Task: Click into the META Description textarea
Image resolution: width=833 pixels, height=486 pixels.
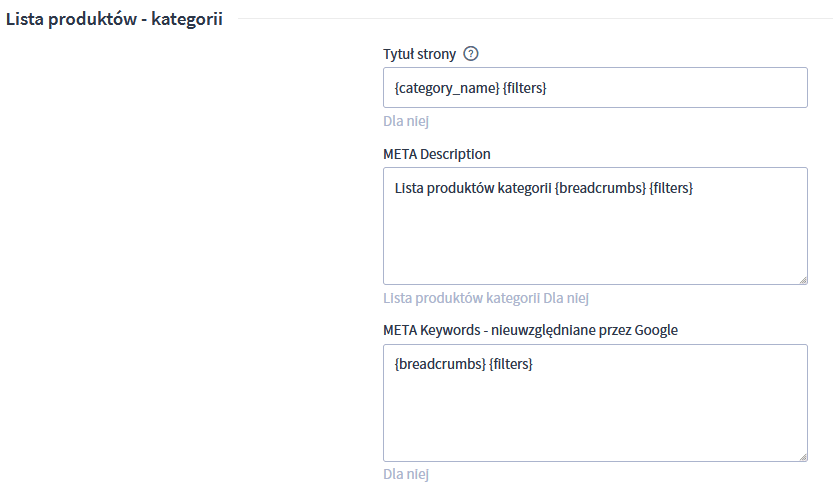Action: point(595,226)
